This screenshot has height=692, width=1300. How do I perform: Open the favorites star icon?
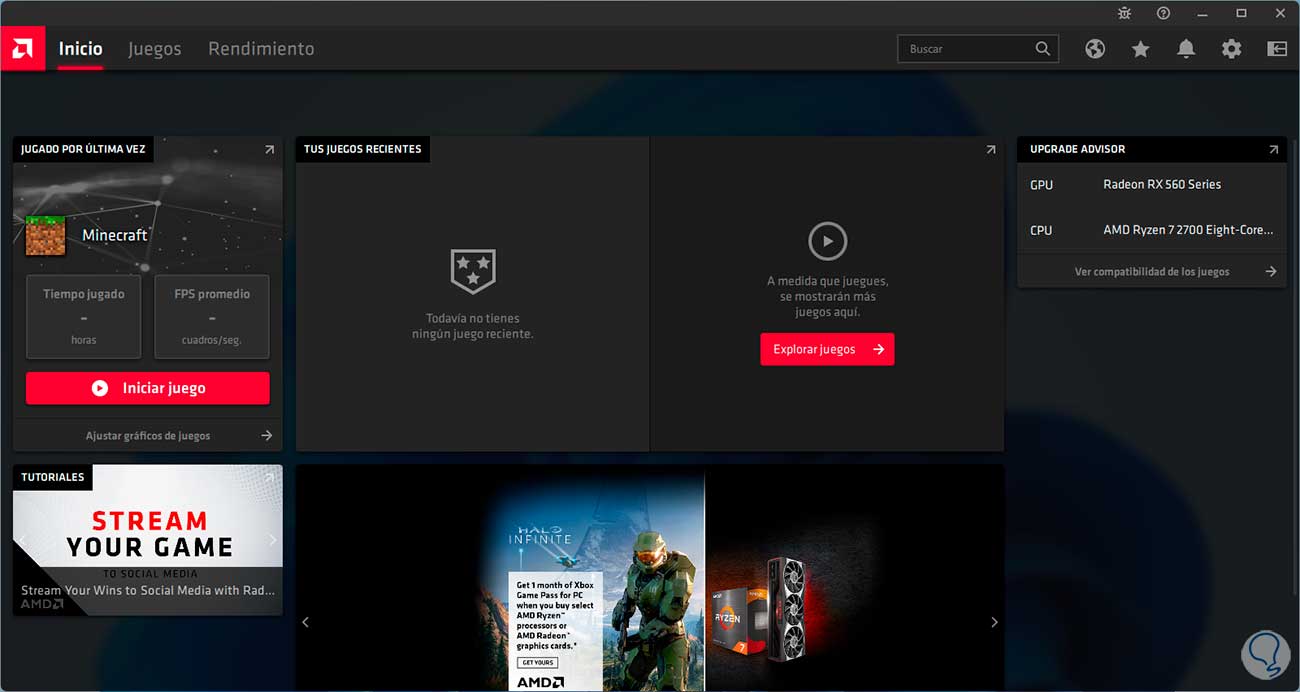coord(1140,48)
